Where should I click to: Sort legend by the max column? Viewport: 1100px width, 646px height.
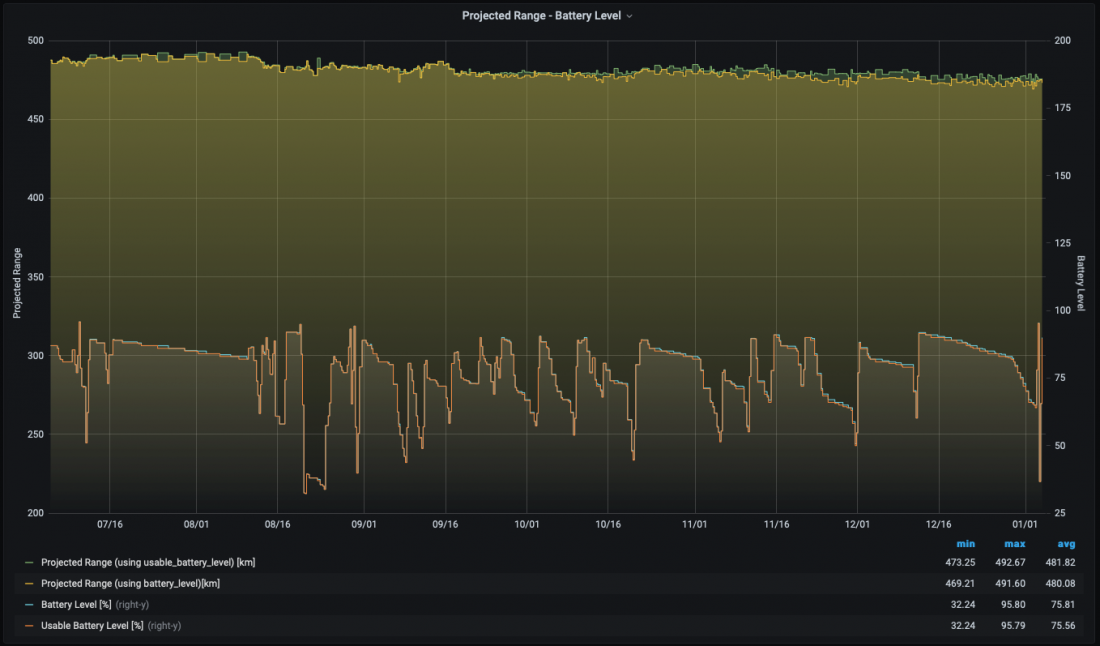pos(1015,543)
